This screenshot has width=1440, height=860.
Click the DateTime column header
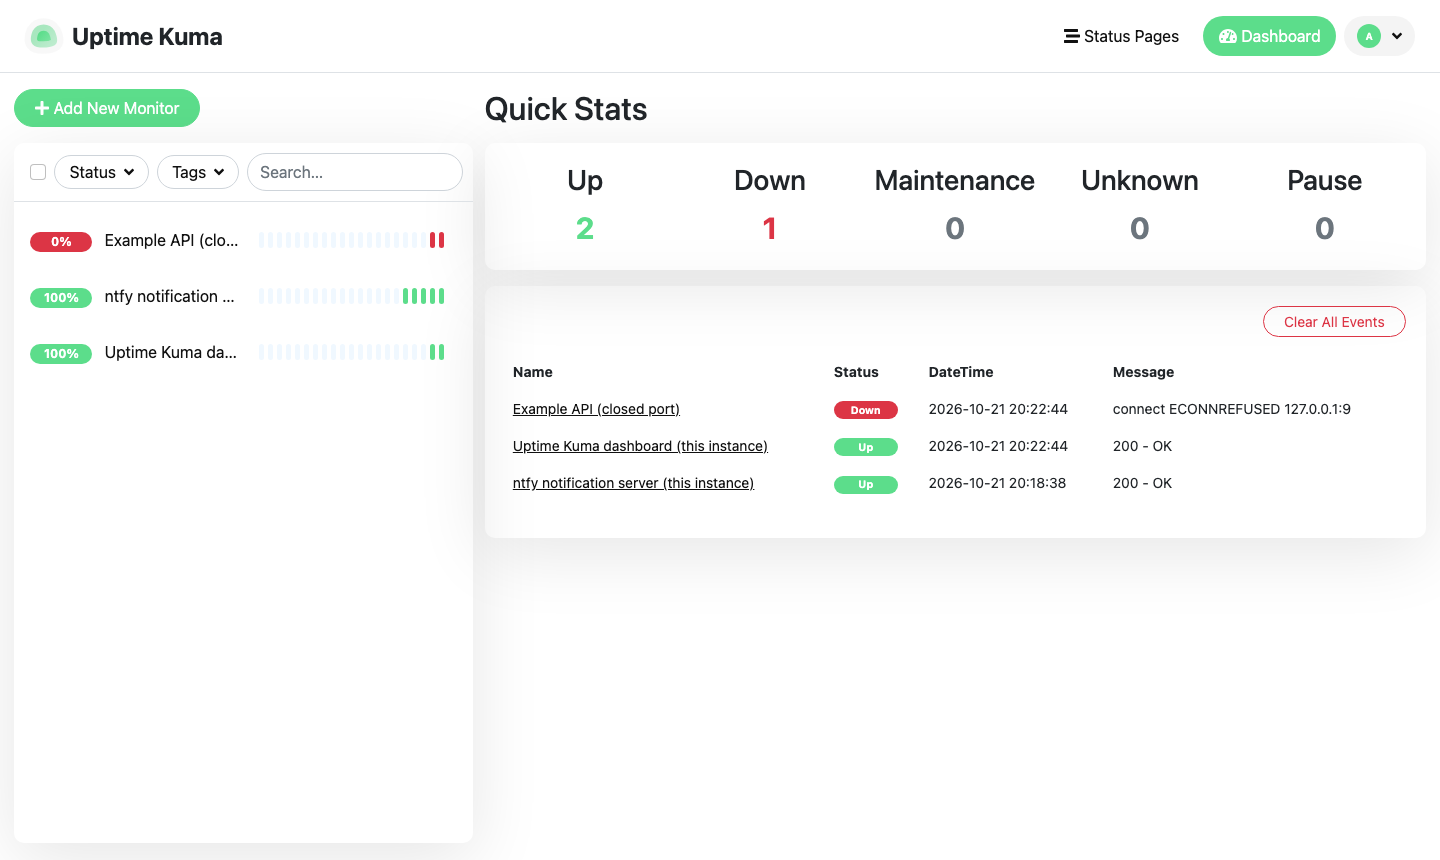pos(961,372)
